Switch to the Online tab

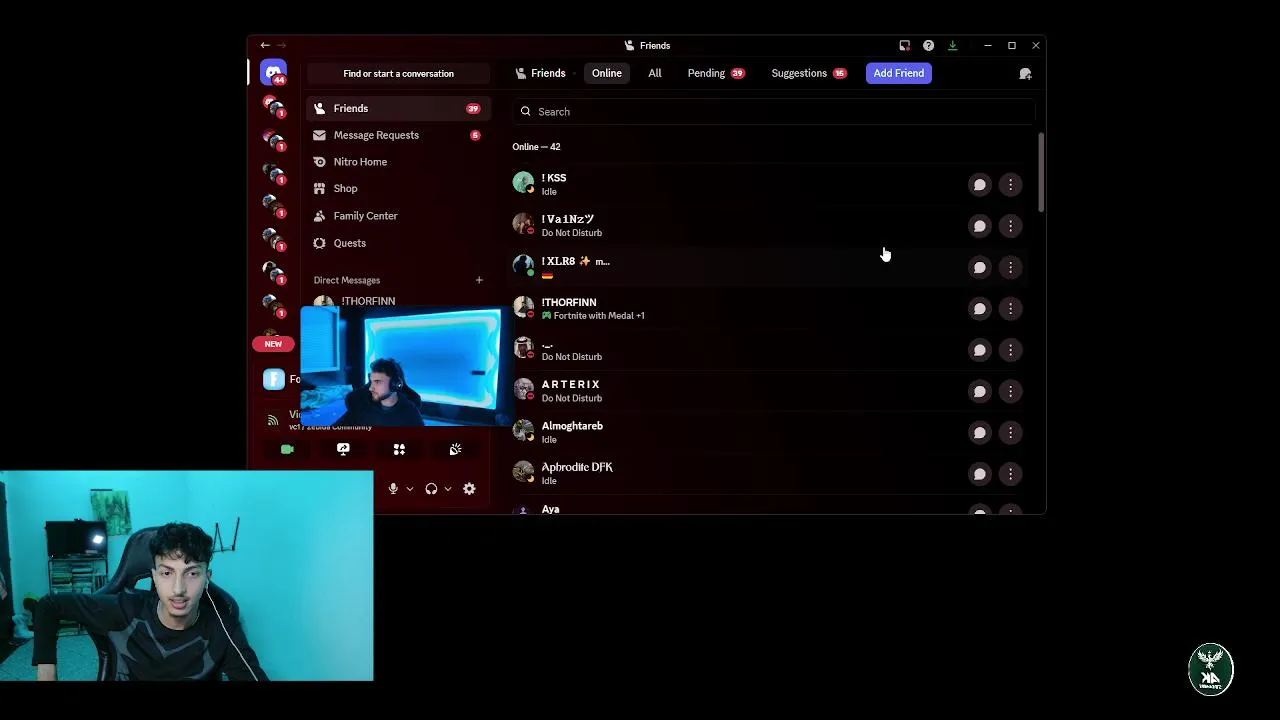coord(606,73)
